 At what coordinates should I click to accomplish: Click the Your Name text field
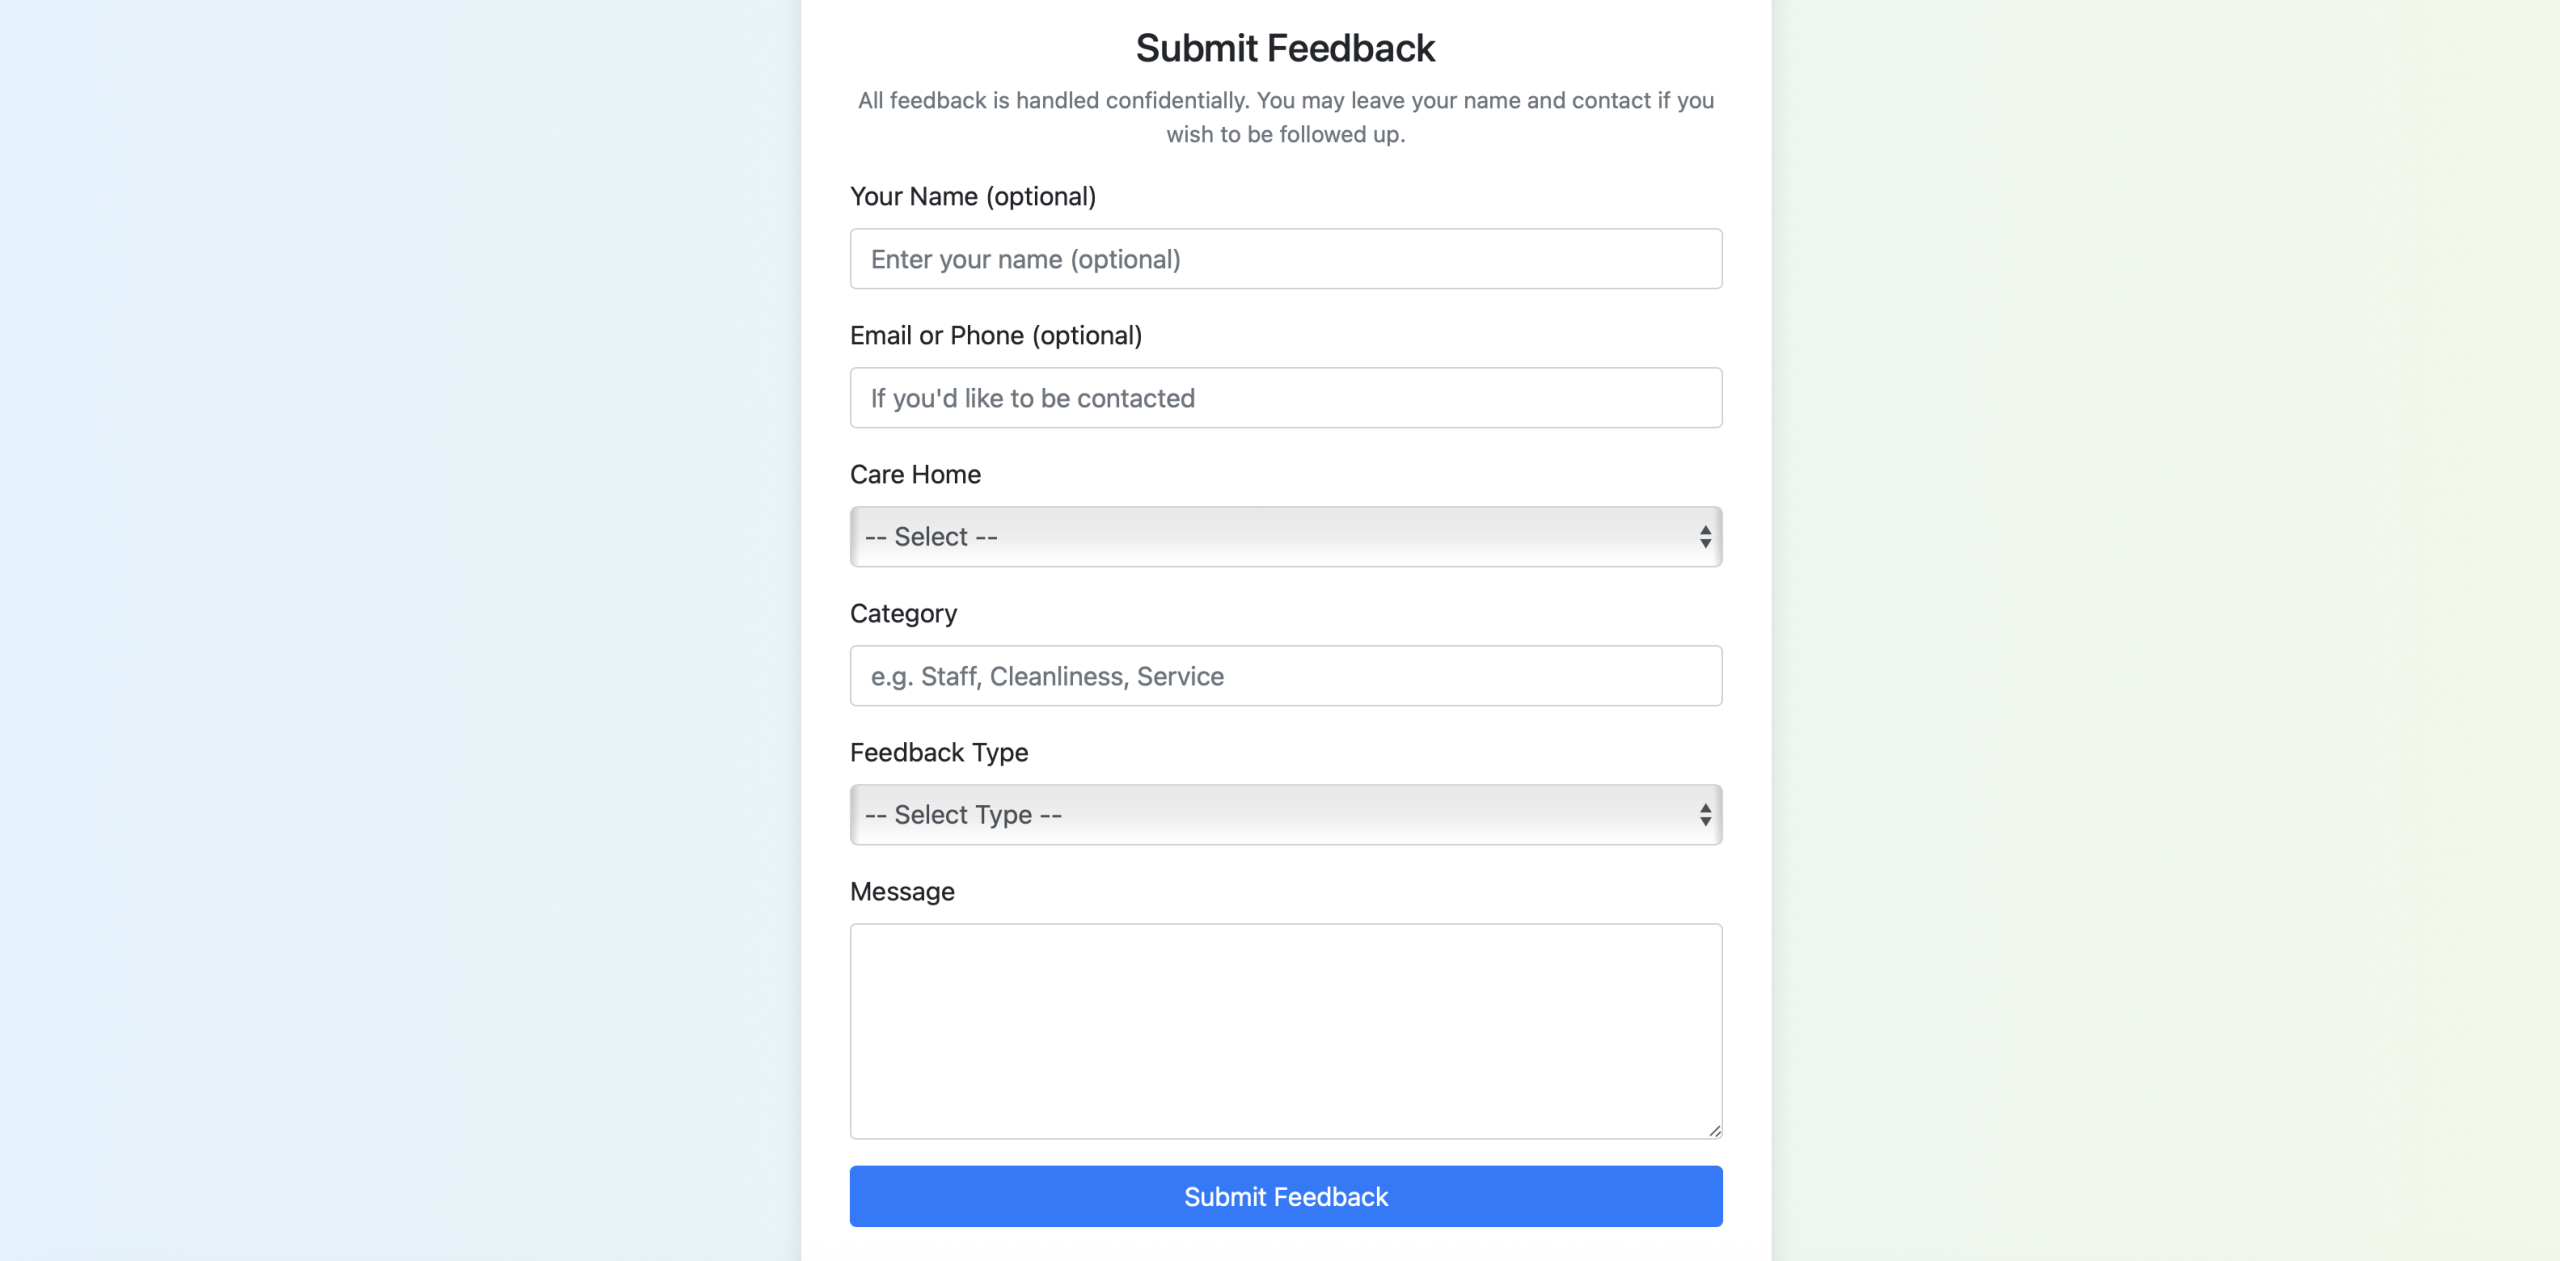click(x=1285, y=259)
